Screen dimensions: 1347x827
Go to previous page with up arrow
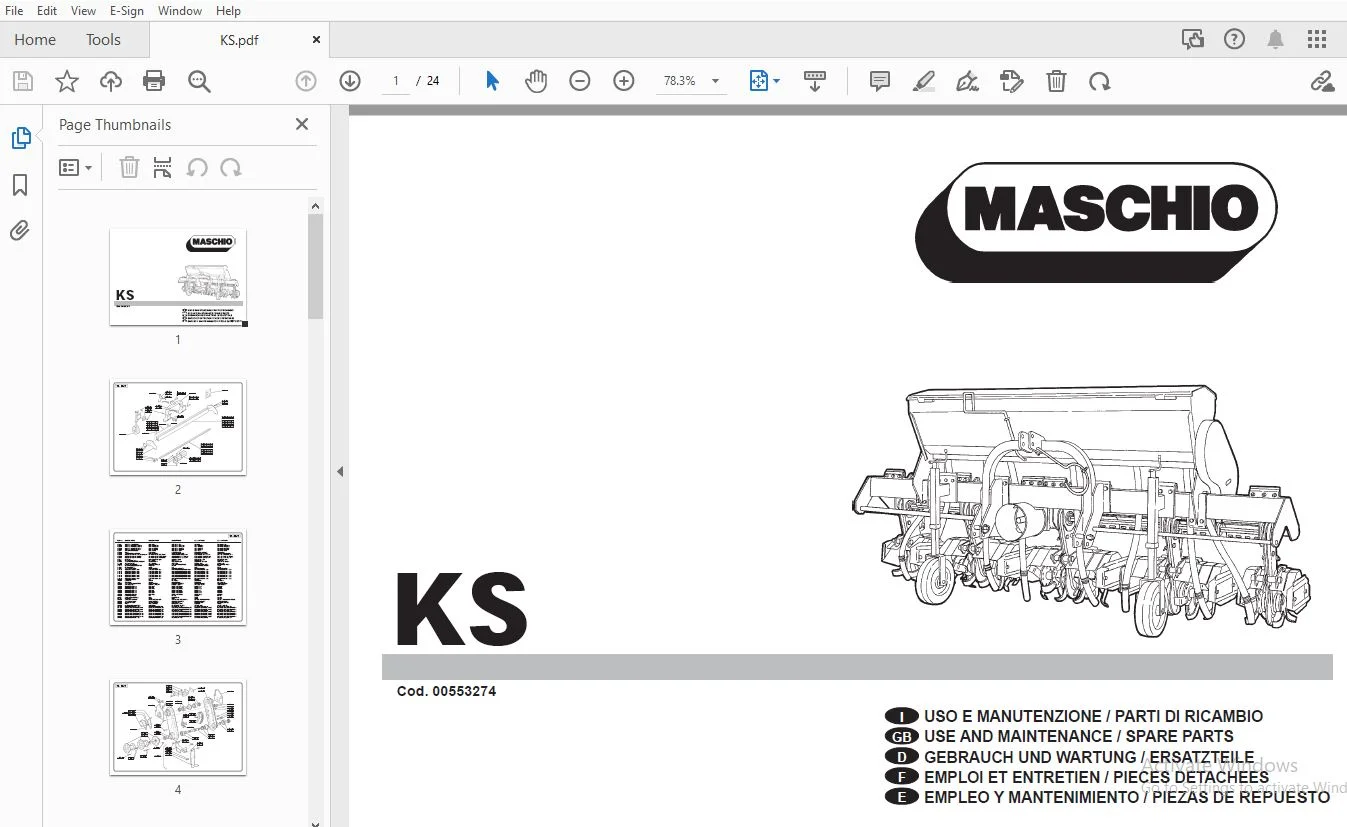(306, 81)
